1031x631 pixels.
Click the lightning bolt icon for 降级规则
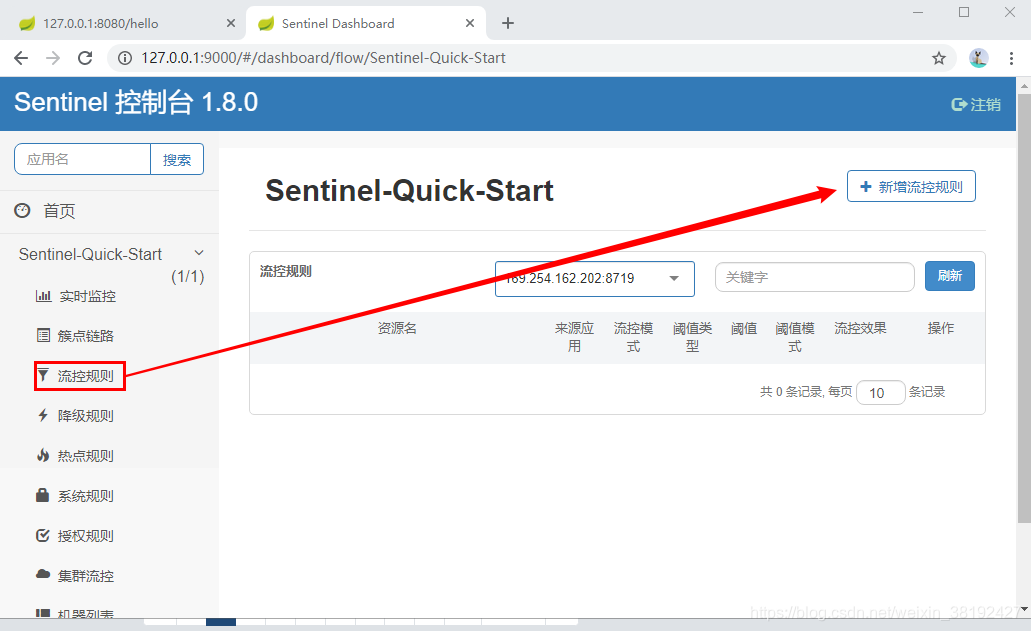click(43, 415)
